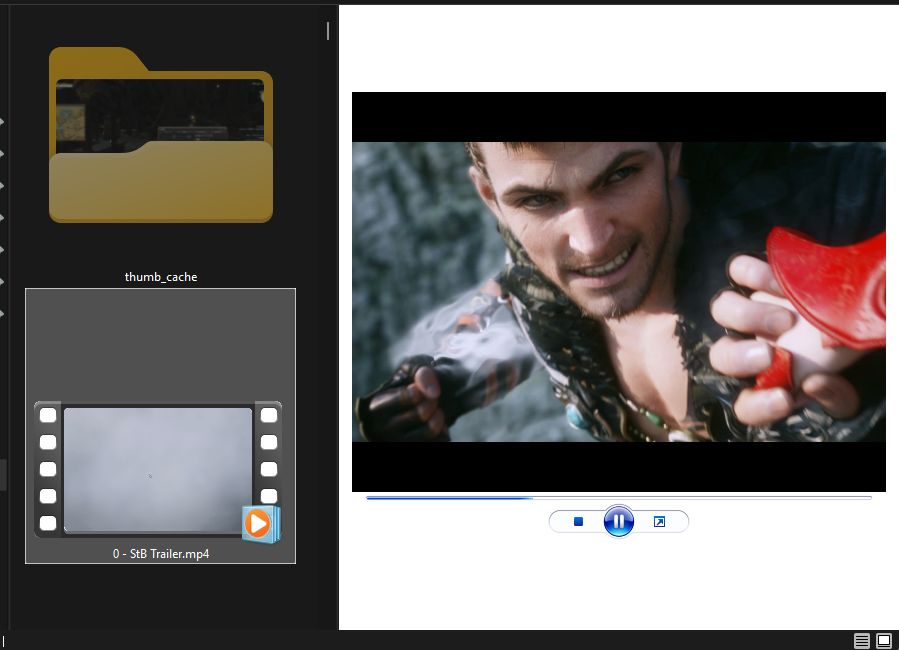Select the 0 - StB Trailer.mp4 thumbnail

coord(158,470)
